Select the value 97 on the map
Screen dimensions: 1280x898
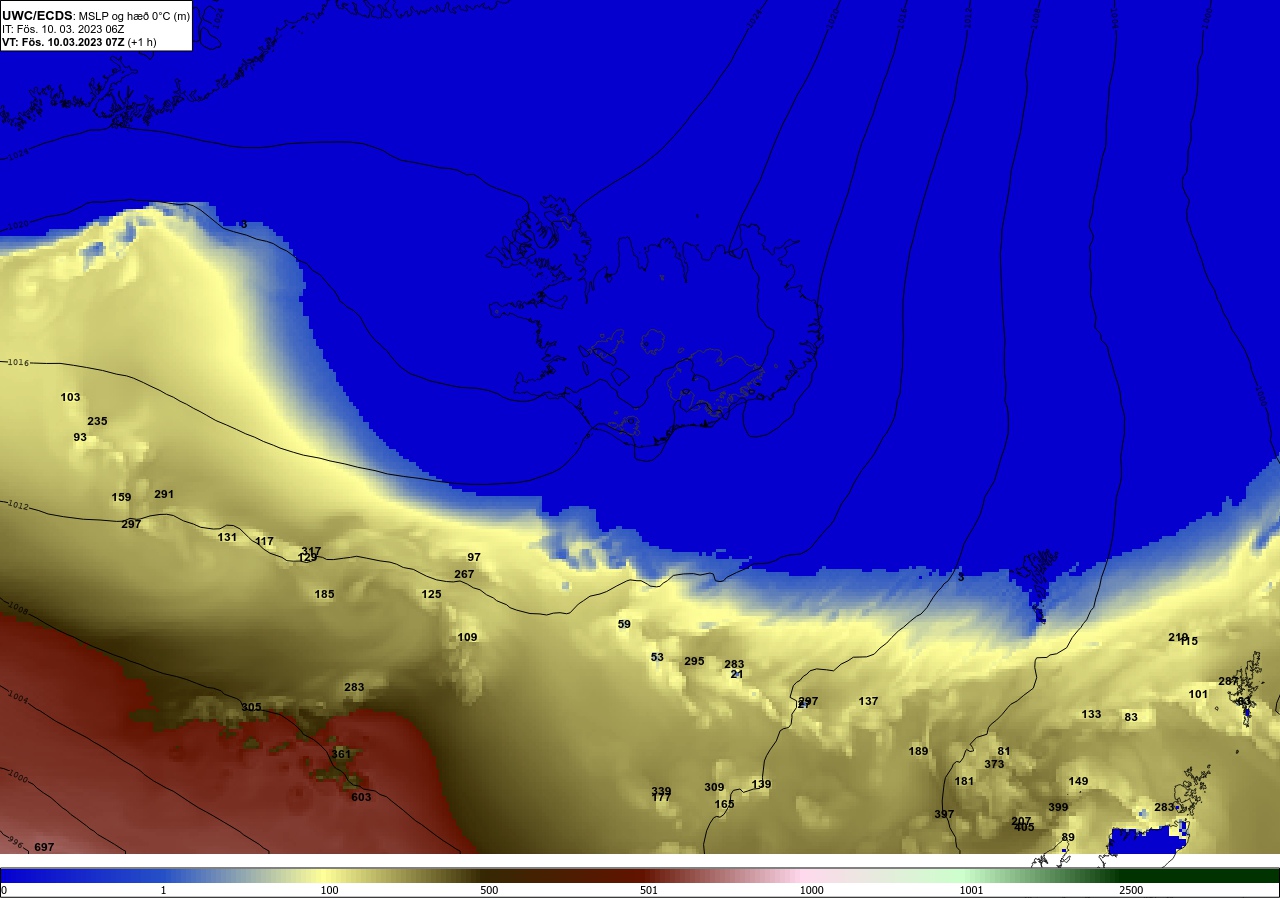474,557
